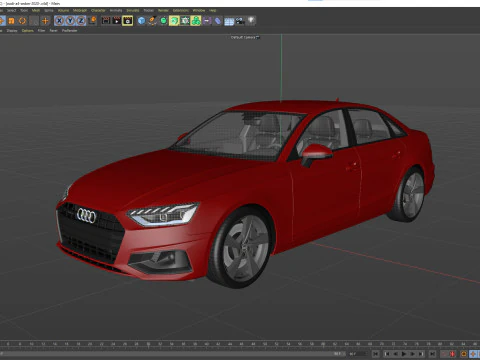Click the Default Camera label in viewport
The width and height of the screenshot is (480, 360).
click(245, 37)
